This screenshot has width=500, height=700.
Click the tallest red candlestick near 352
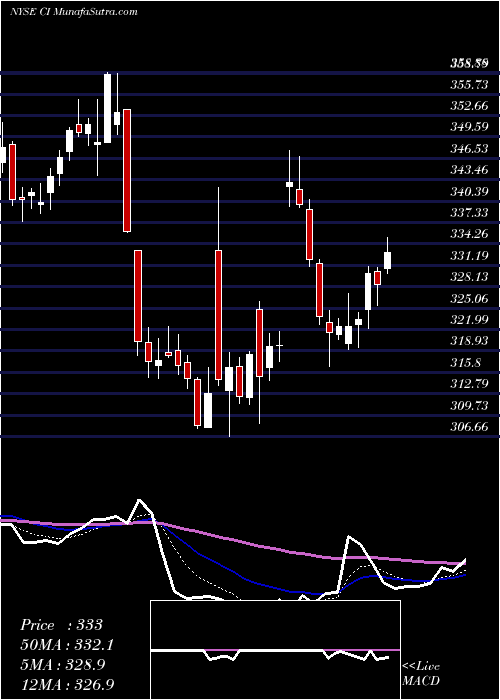click(x=127, y=171)
